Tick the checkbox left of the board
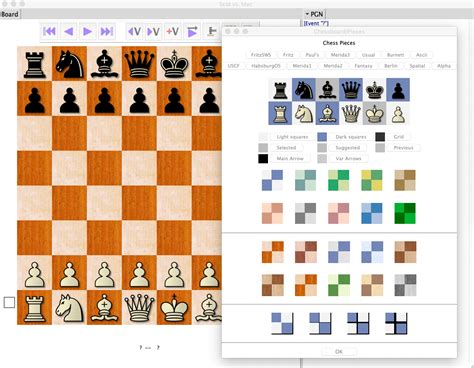The image size is (474, 368). pyautogui.click(x=9, y=303)
